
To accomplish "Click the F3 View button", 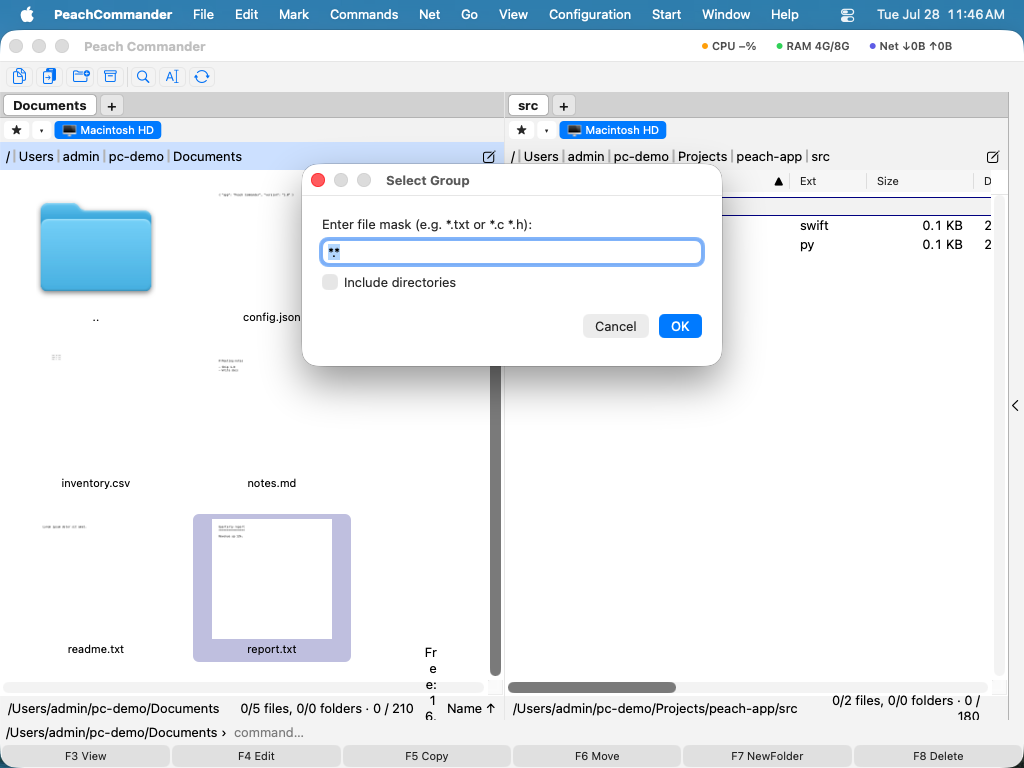I will [86, 756].
